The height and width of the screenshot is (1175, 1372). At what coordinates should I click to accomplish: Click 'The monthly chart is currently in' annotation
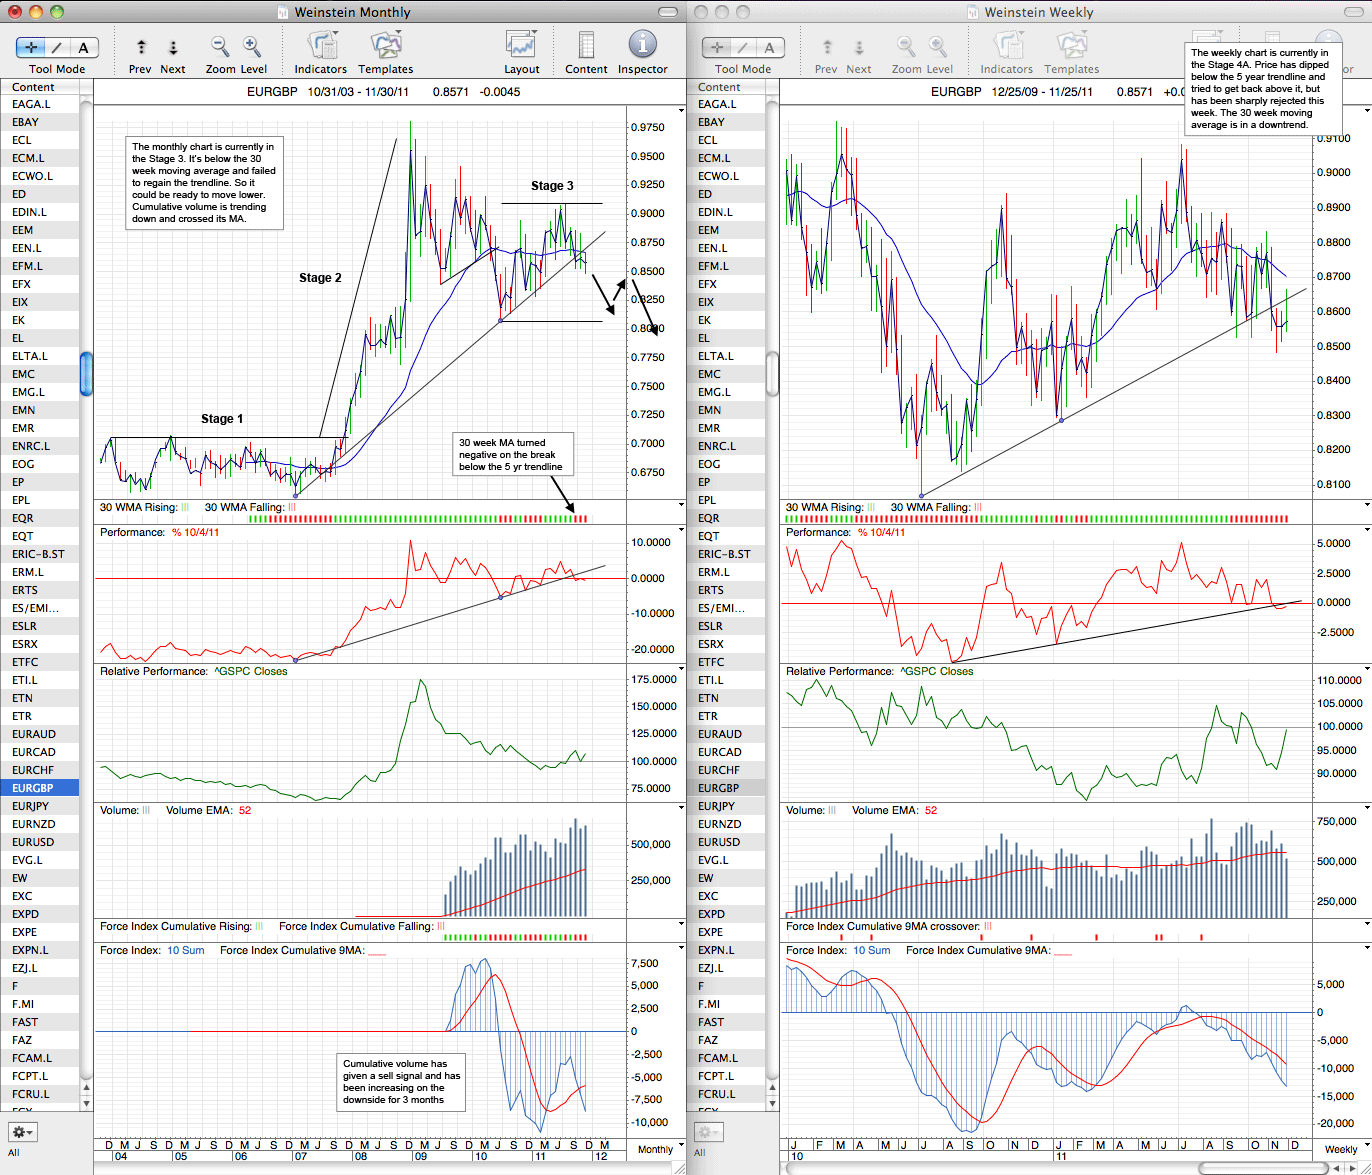[x=205, y=182]
